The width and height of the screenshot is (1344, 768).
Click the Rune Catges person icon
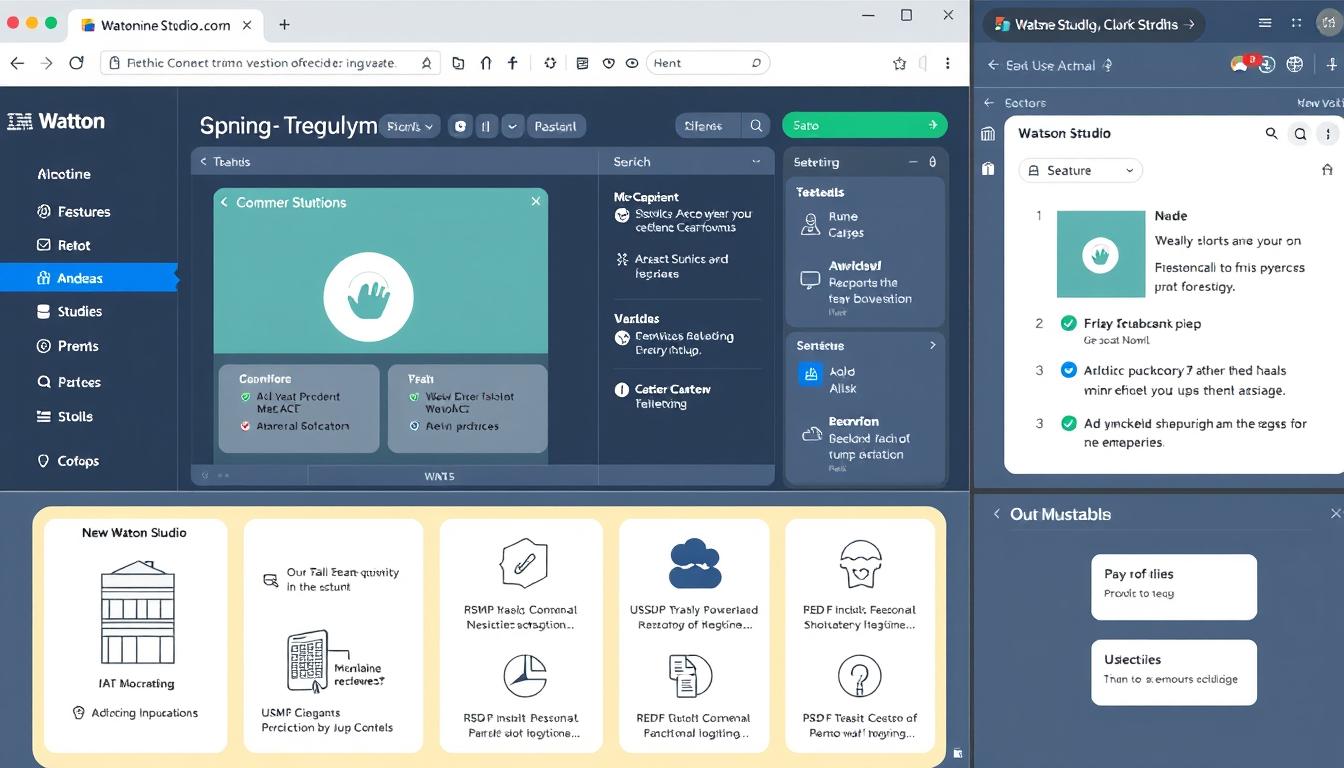810,224
